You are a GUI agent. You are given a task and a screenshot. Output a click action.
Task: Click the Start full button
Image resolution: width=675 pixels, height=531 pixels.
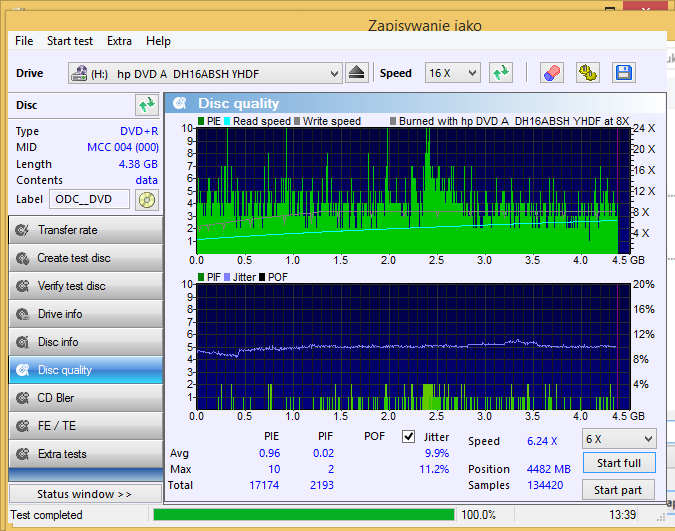click(x=619, y=463)
